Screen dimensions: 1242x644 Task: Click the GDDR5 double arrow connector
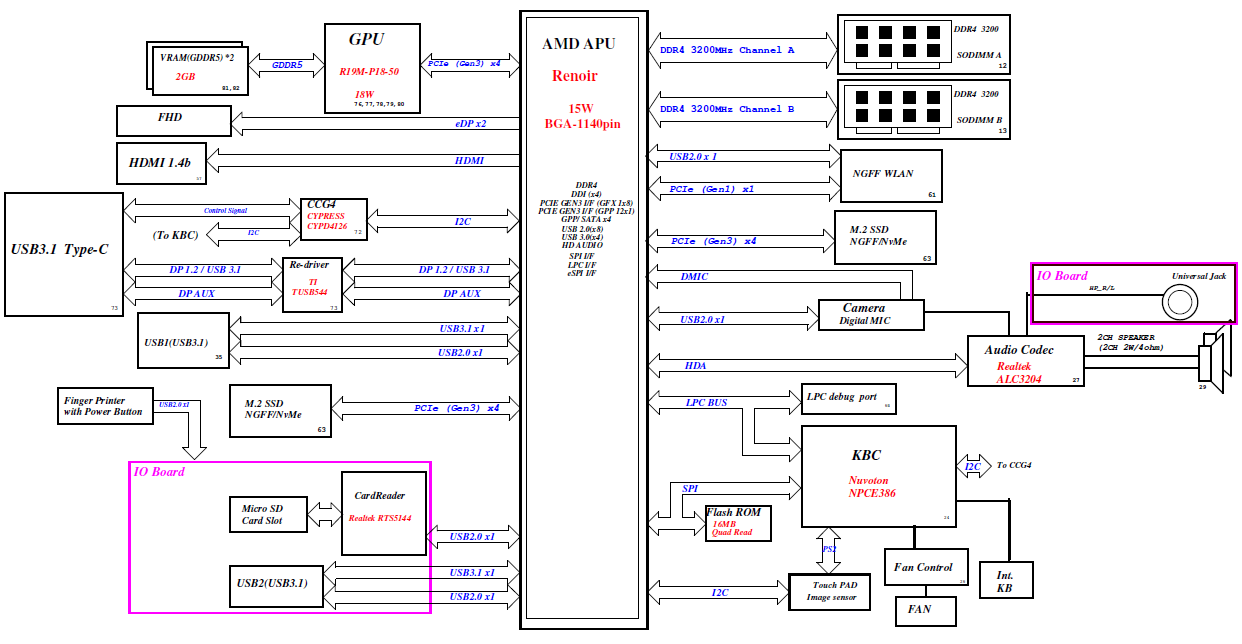[x=287, y=65]
